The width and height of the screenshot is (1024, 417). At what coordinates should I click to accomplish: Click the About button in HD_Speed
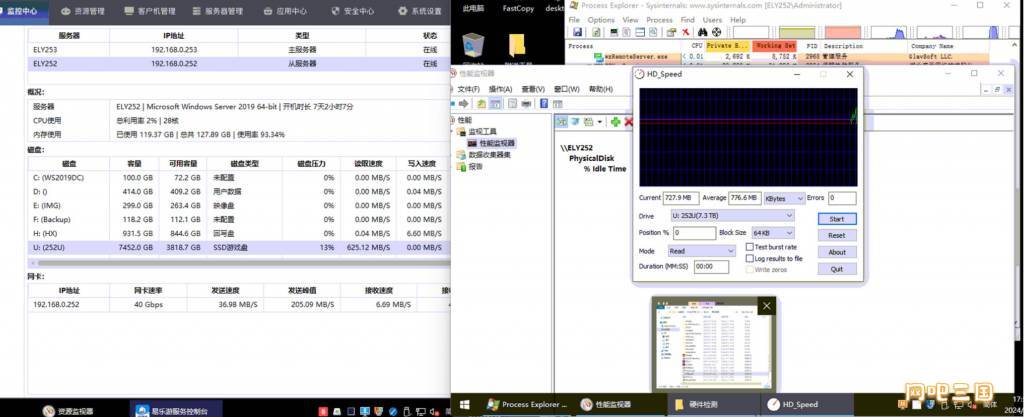coord(837,253)
